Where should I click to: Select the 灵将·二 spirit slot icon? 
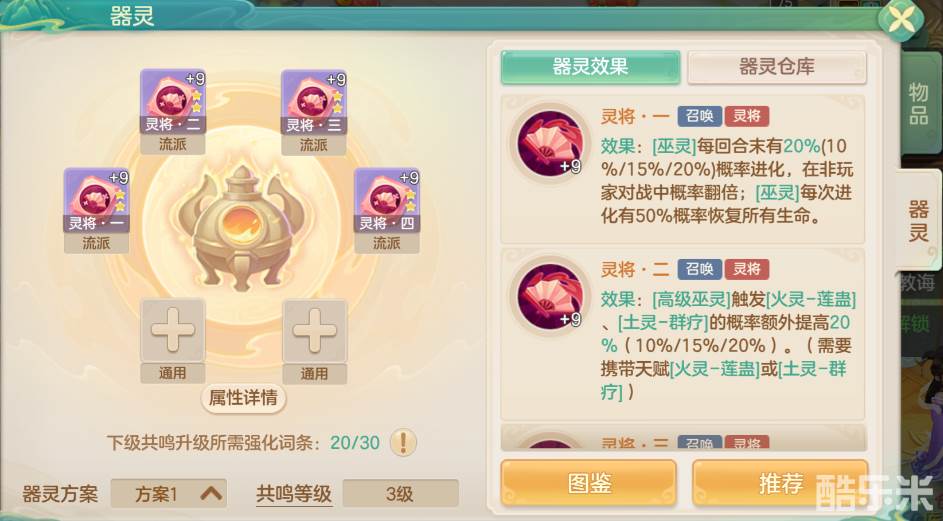[x=173, y=101]
